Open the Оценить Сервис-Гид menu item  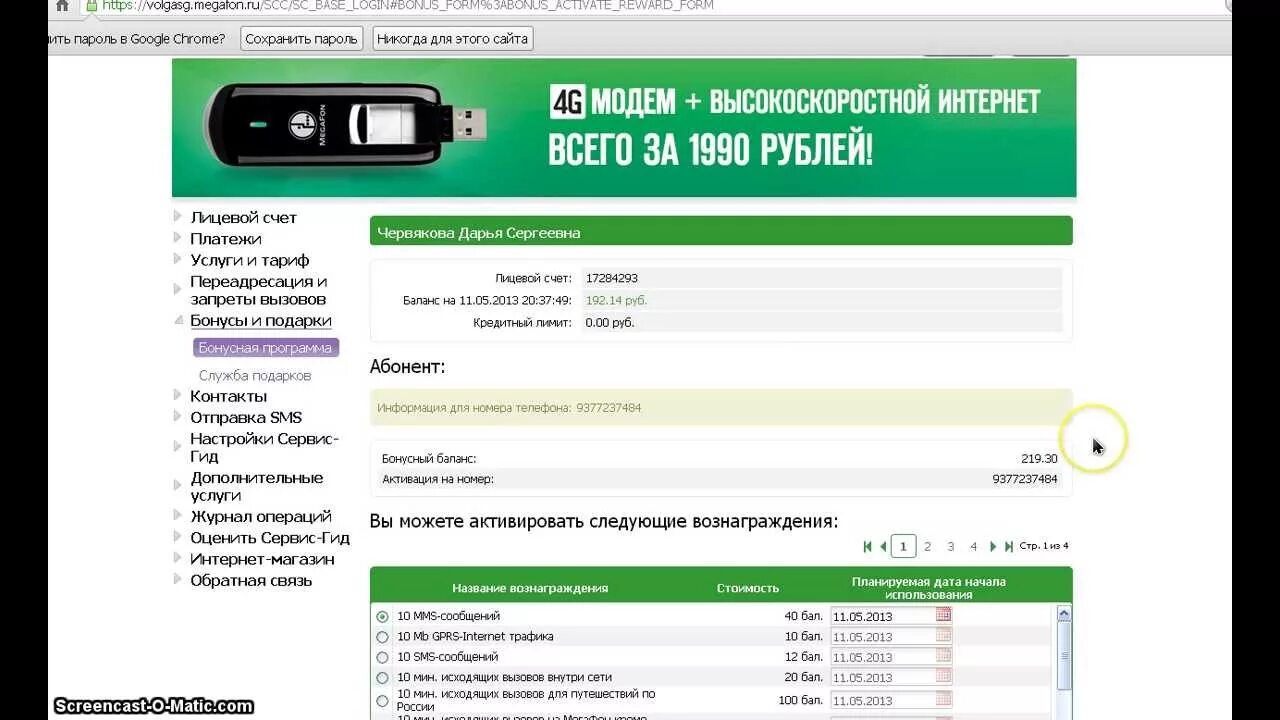pos(269,538)
